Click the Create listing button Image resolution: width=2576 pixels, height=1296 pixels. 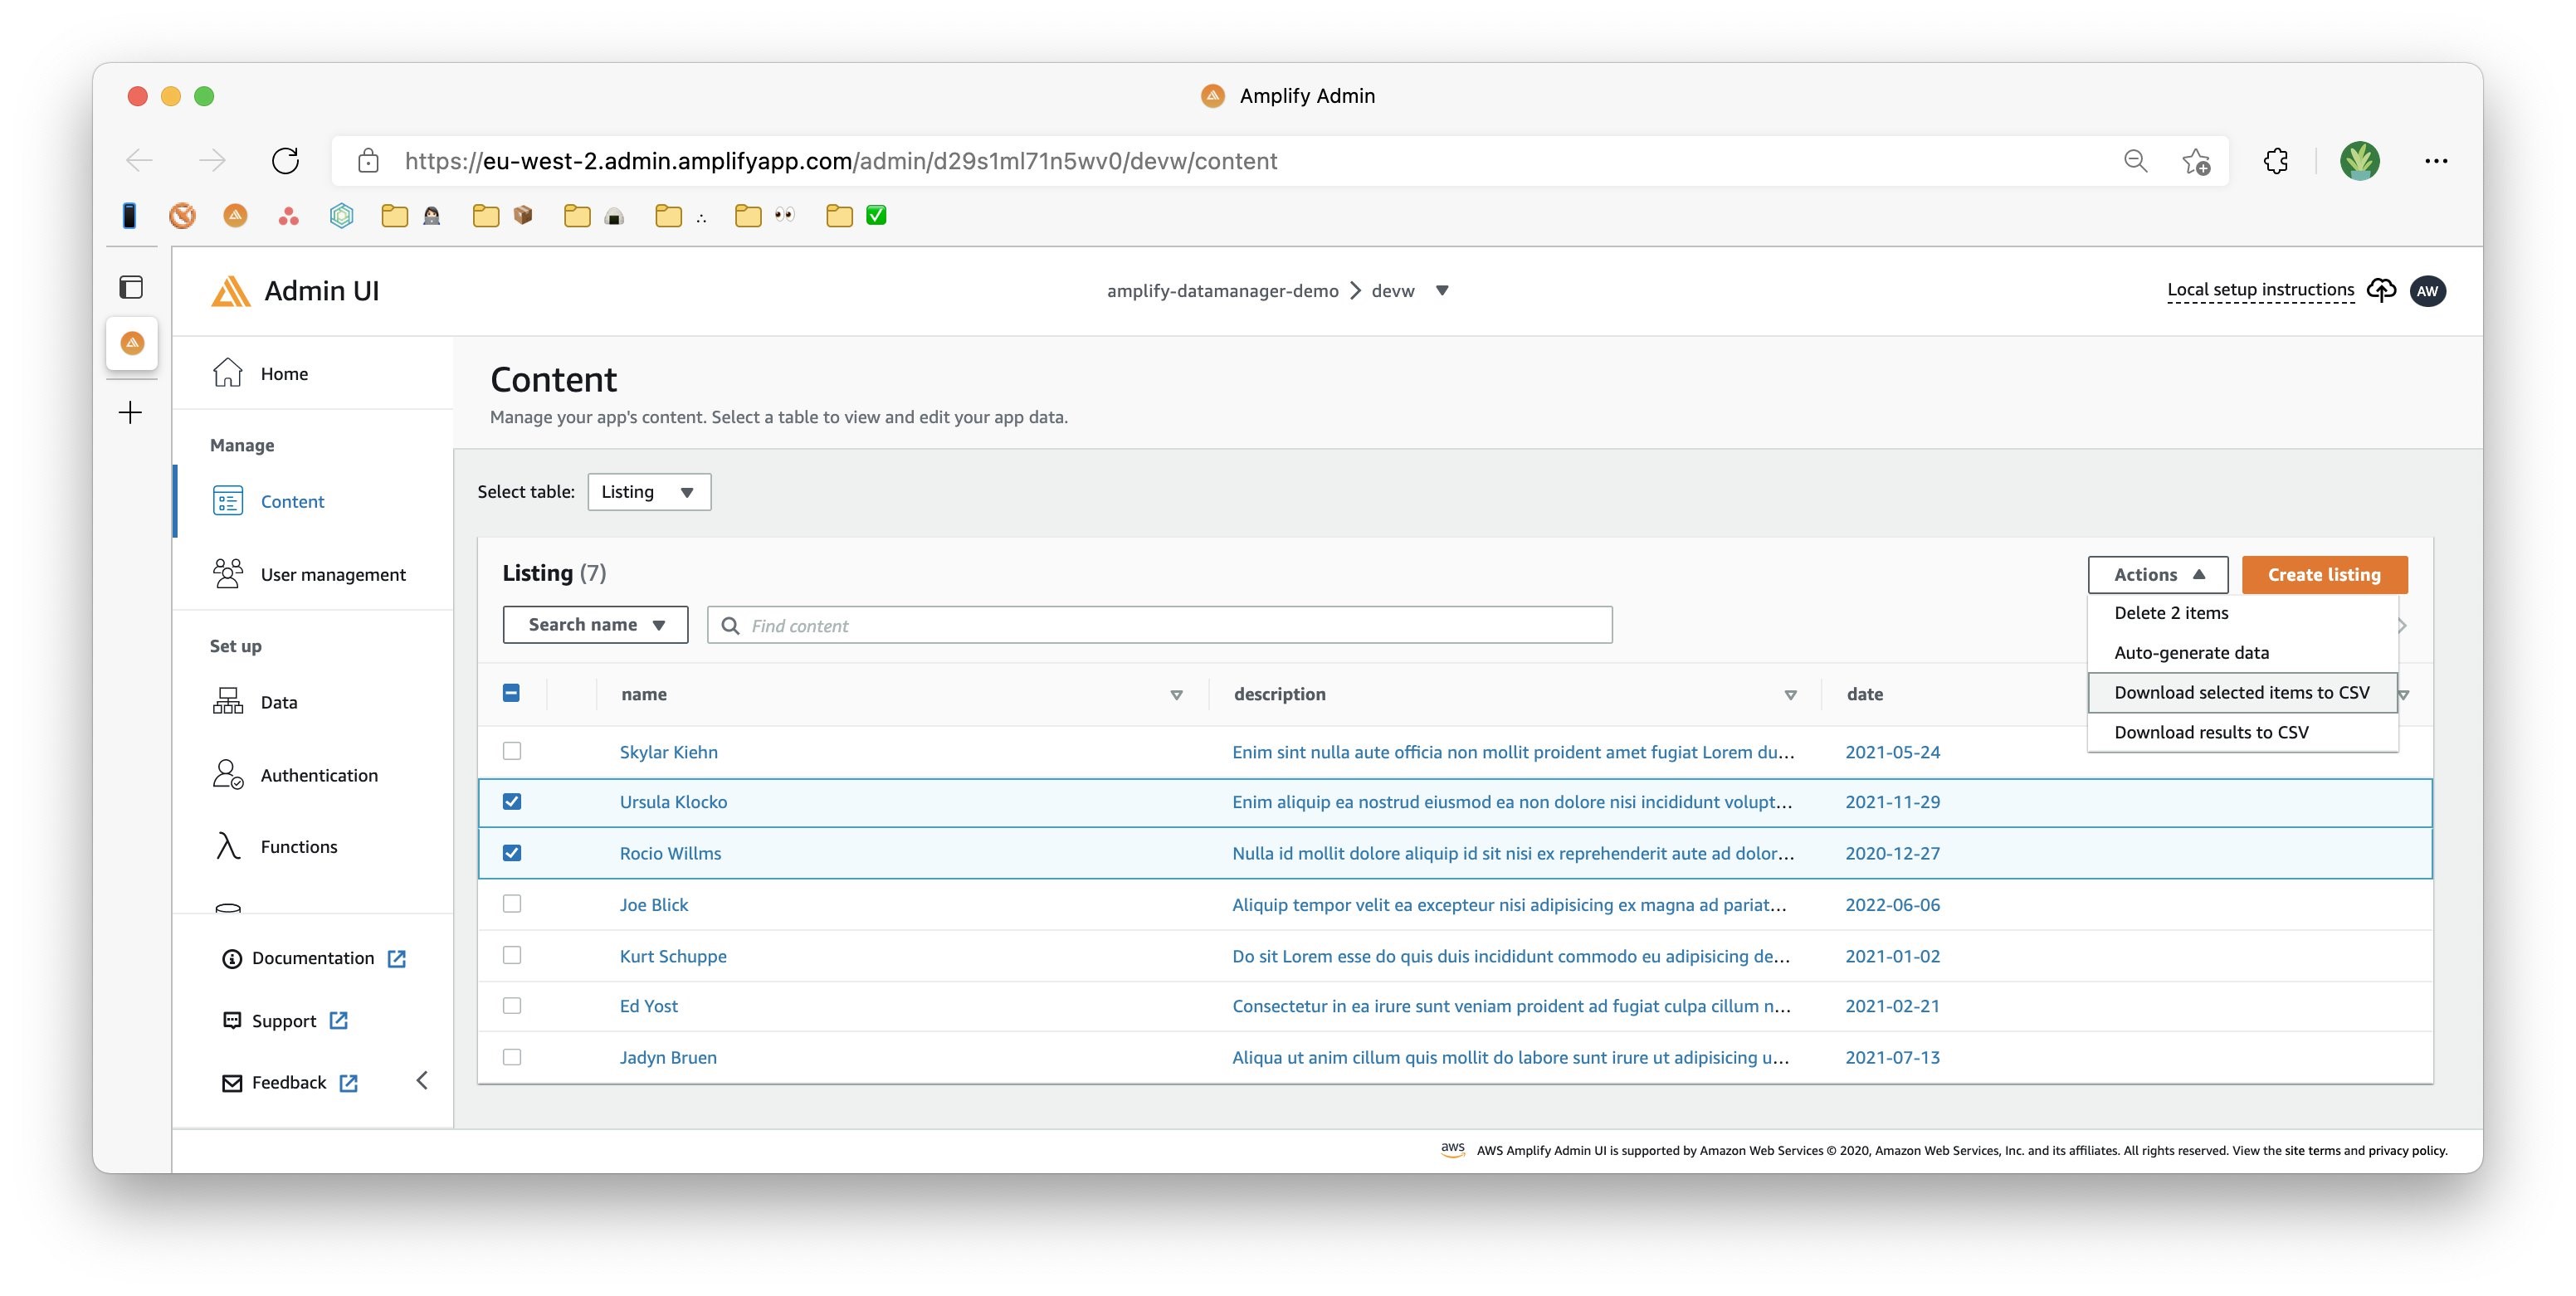pos(2323,573)
